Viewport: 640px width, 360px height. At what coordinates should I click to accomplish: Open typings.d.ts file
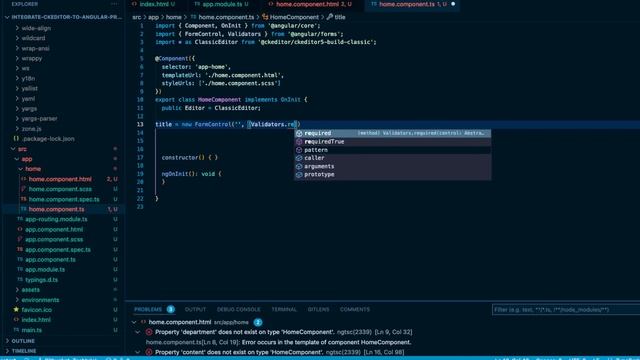click(42, 280)
